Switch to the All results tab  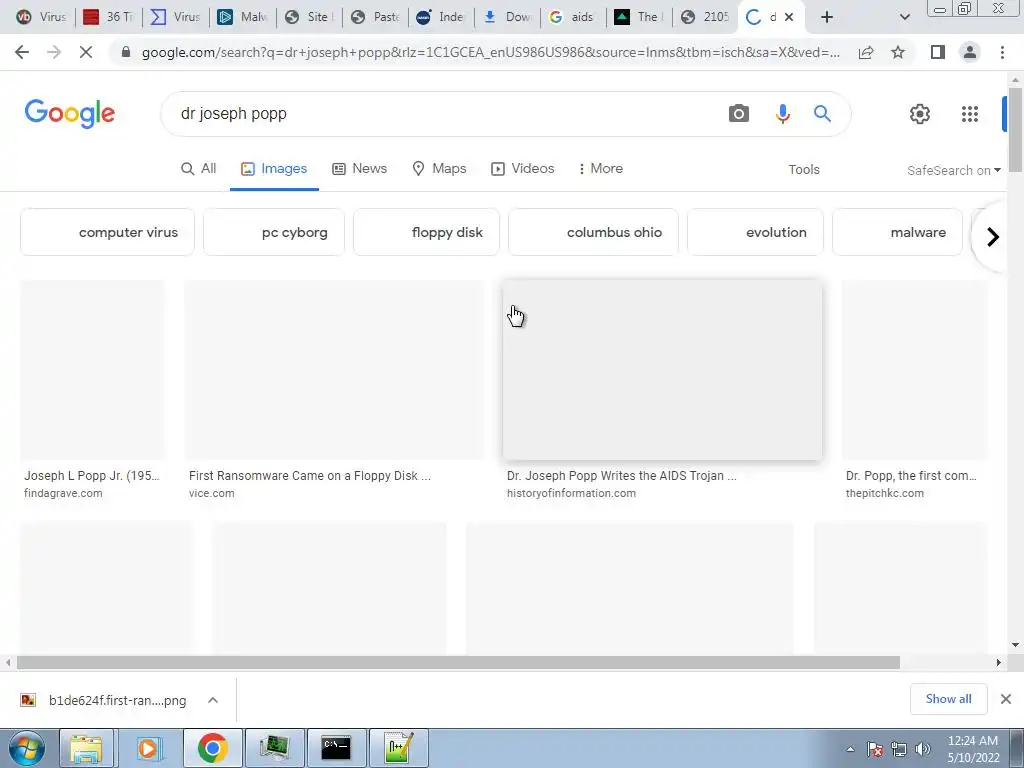pyautogui.click(x=199, y=168)
